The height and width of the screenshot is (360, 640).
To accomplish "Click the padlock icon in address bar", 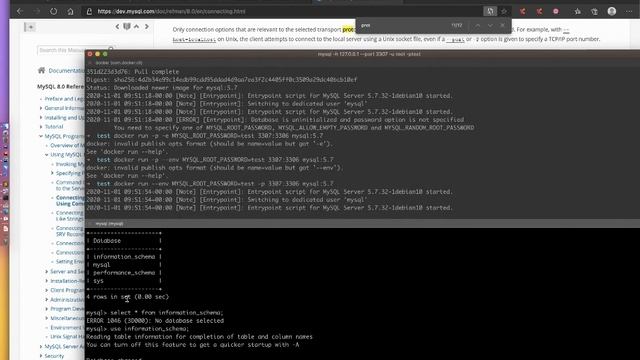I will [89, 11].
